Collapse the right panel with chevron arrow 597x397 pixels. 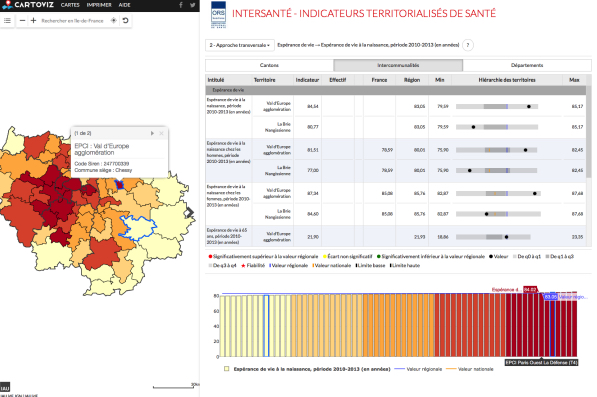(190, 212)
